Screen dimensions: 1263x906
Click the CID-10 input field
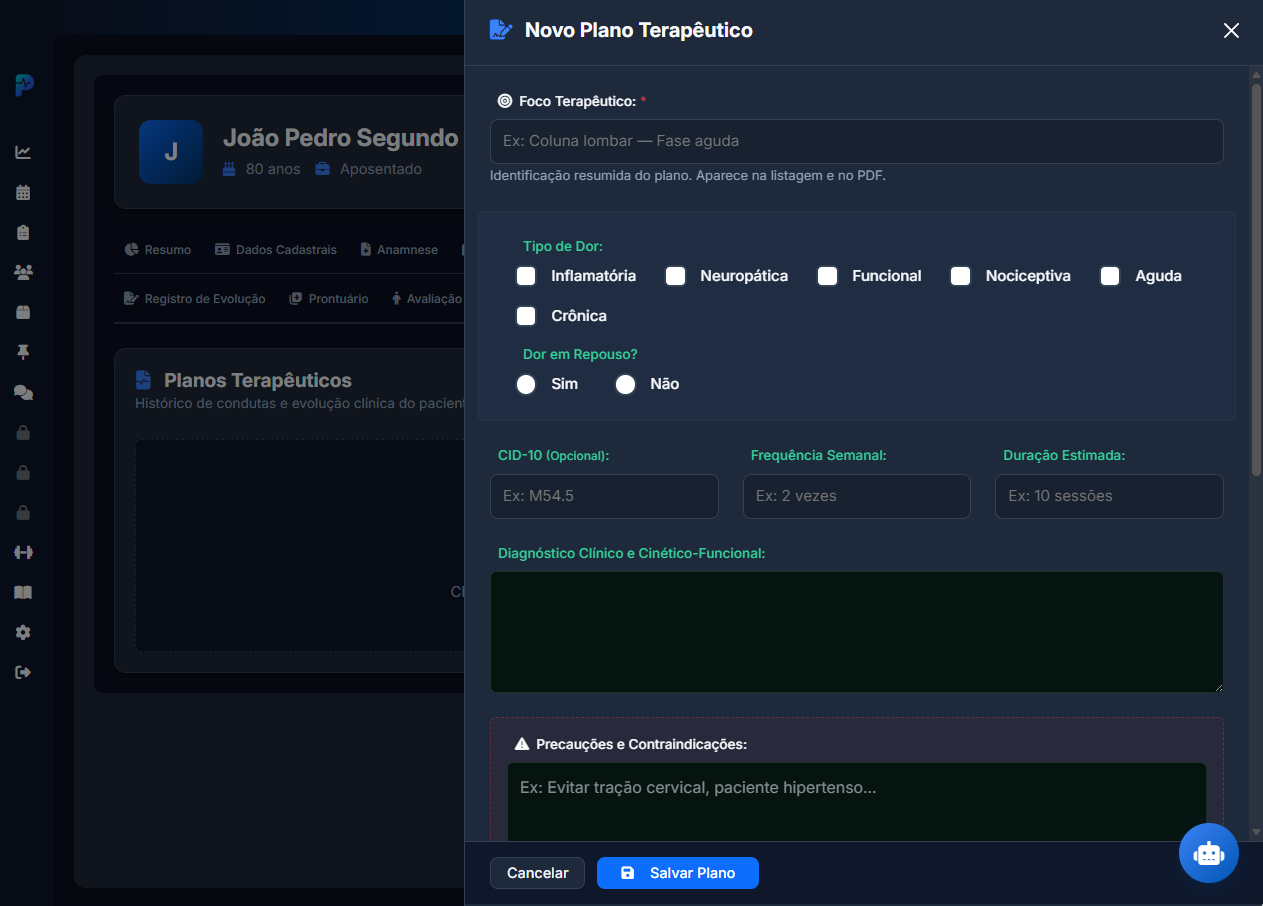(604, 496)
